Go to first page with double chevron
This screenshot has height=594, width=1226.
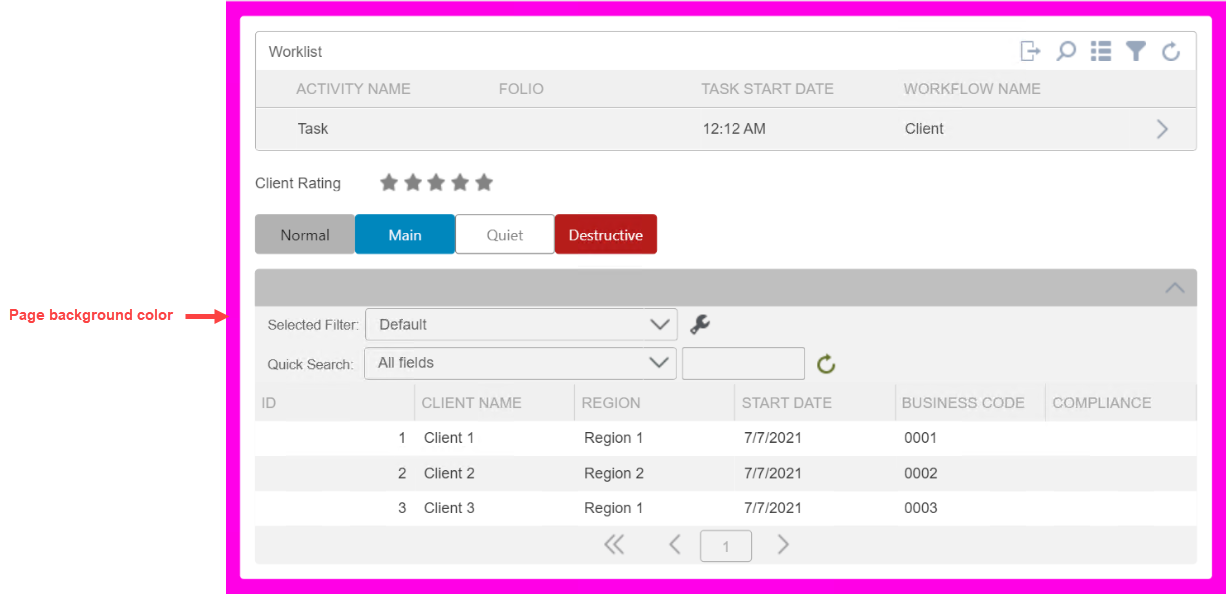click(x=614, y=544)
